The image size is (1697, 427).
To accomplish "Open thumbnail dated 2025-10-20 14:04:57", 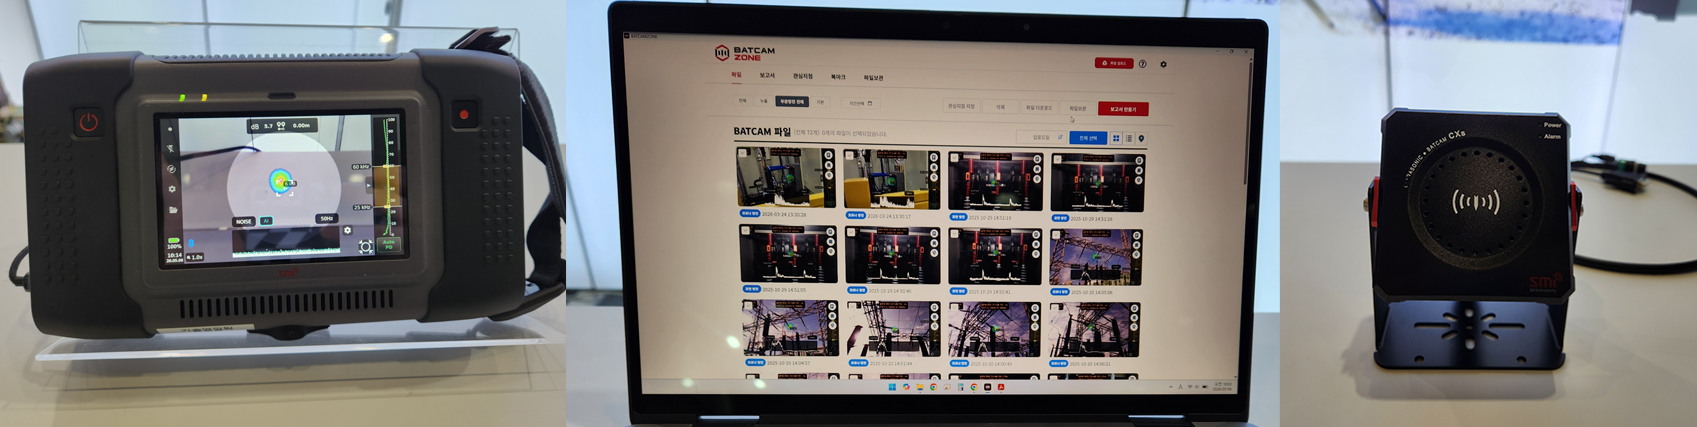I will pyautogui.click(x=791, y=328).
